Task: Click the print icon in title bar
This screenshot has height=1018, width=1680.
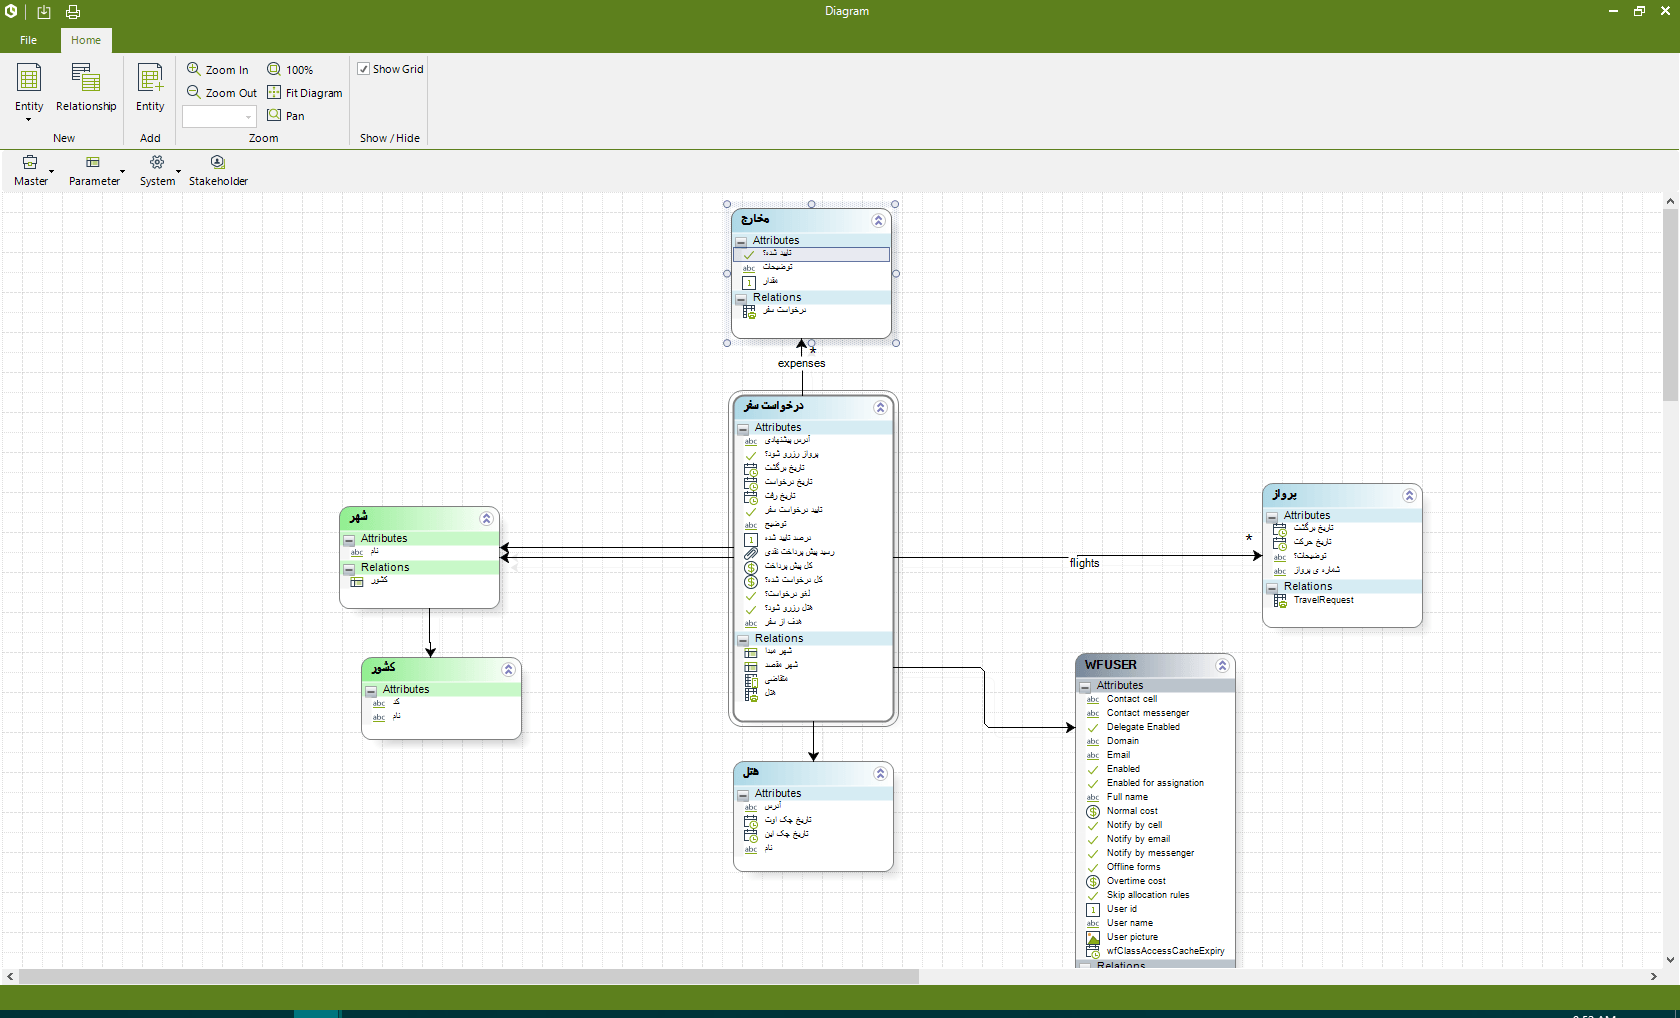Action: click(x=73, y=12)
